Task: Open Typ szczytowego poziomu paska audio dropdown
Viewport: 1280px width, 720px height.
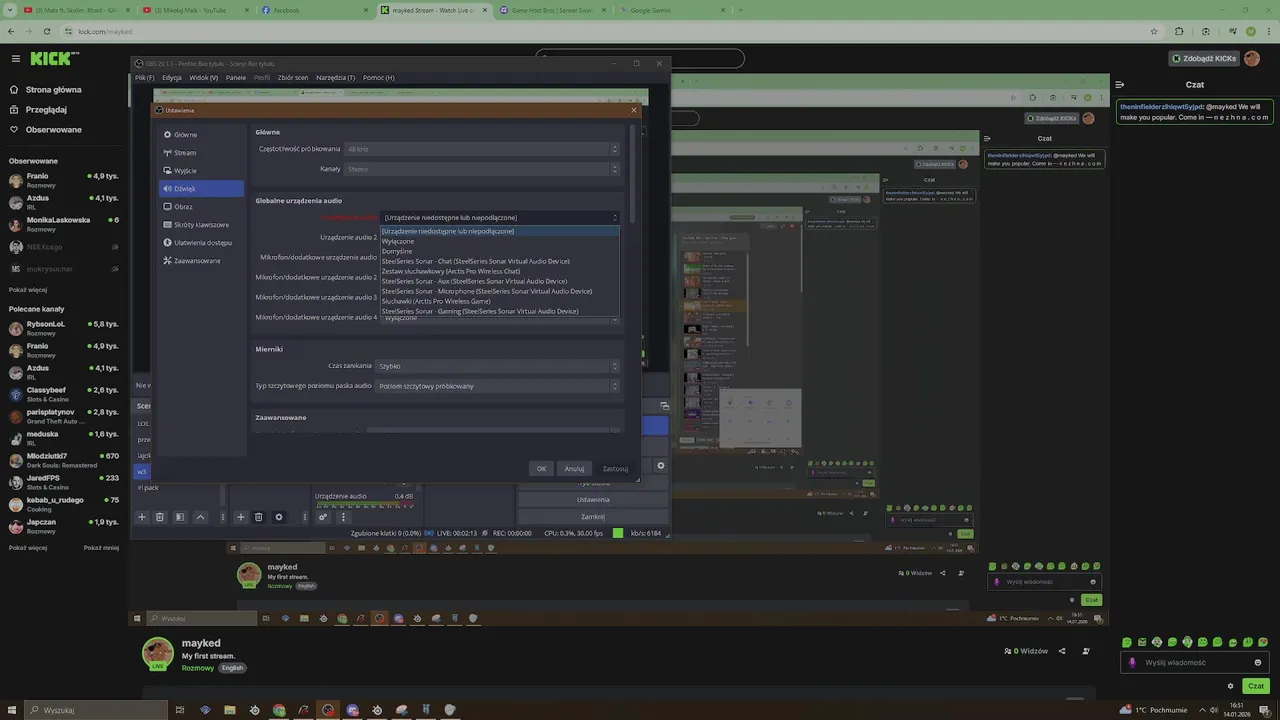Action: pyautogui.click(x=497, y=386)
